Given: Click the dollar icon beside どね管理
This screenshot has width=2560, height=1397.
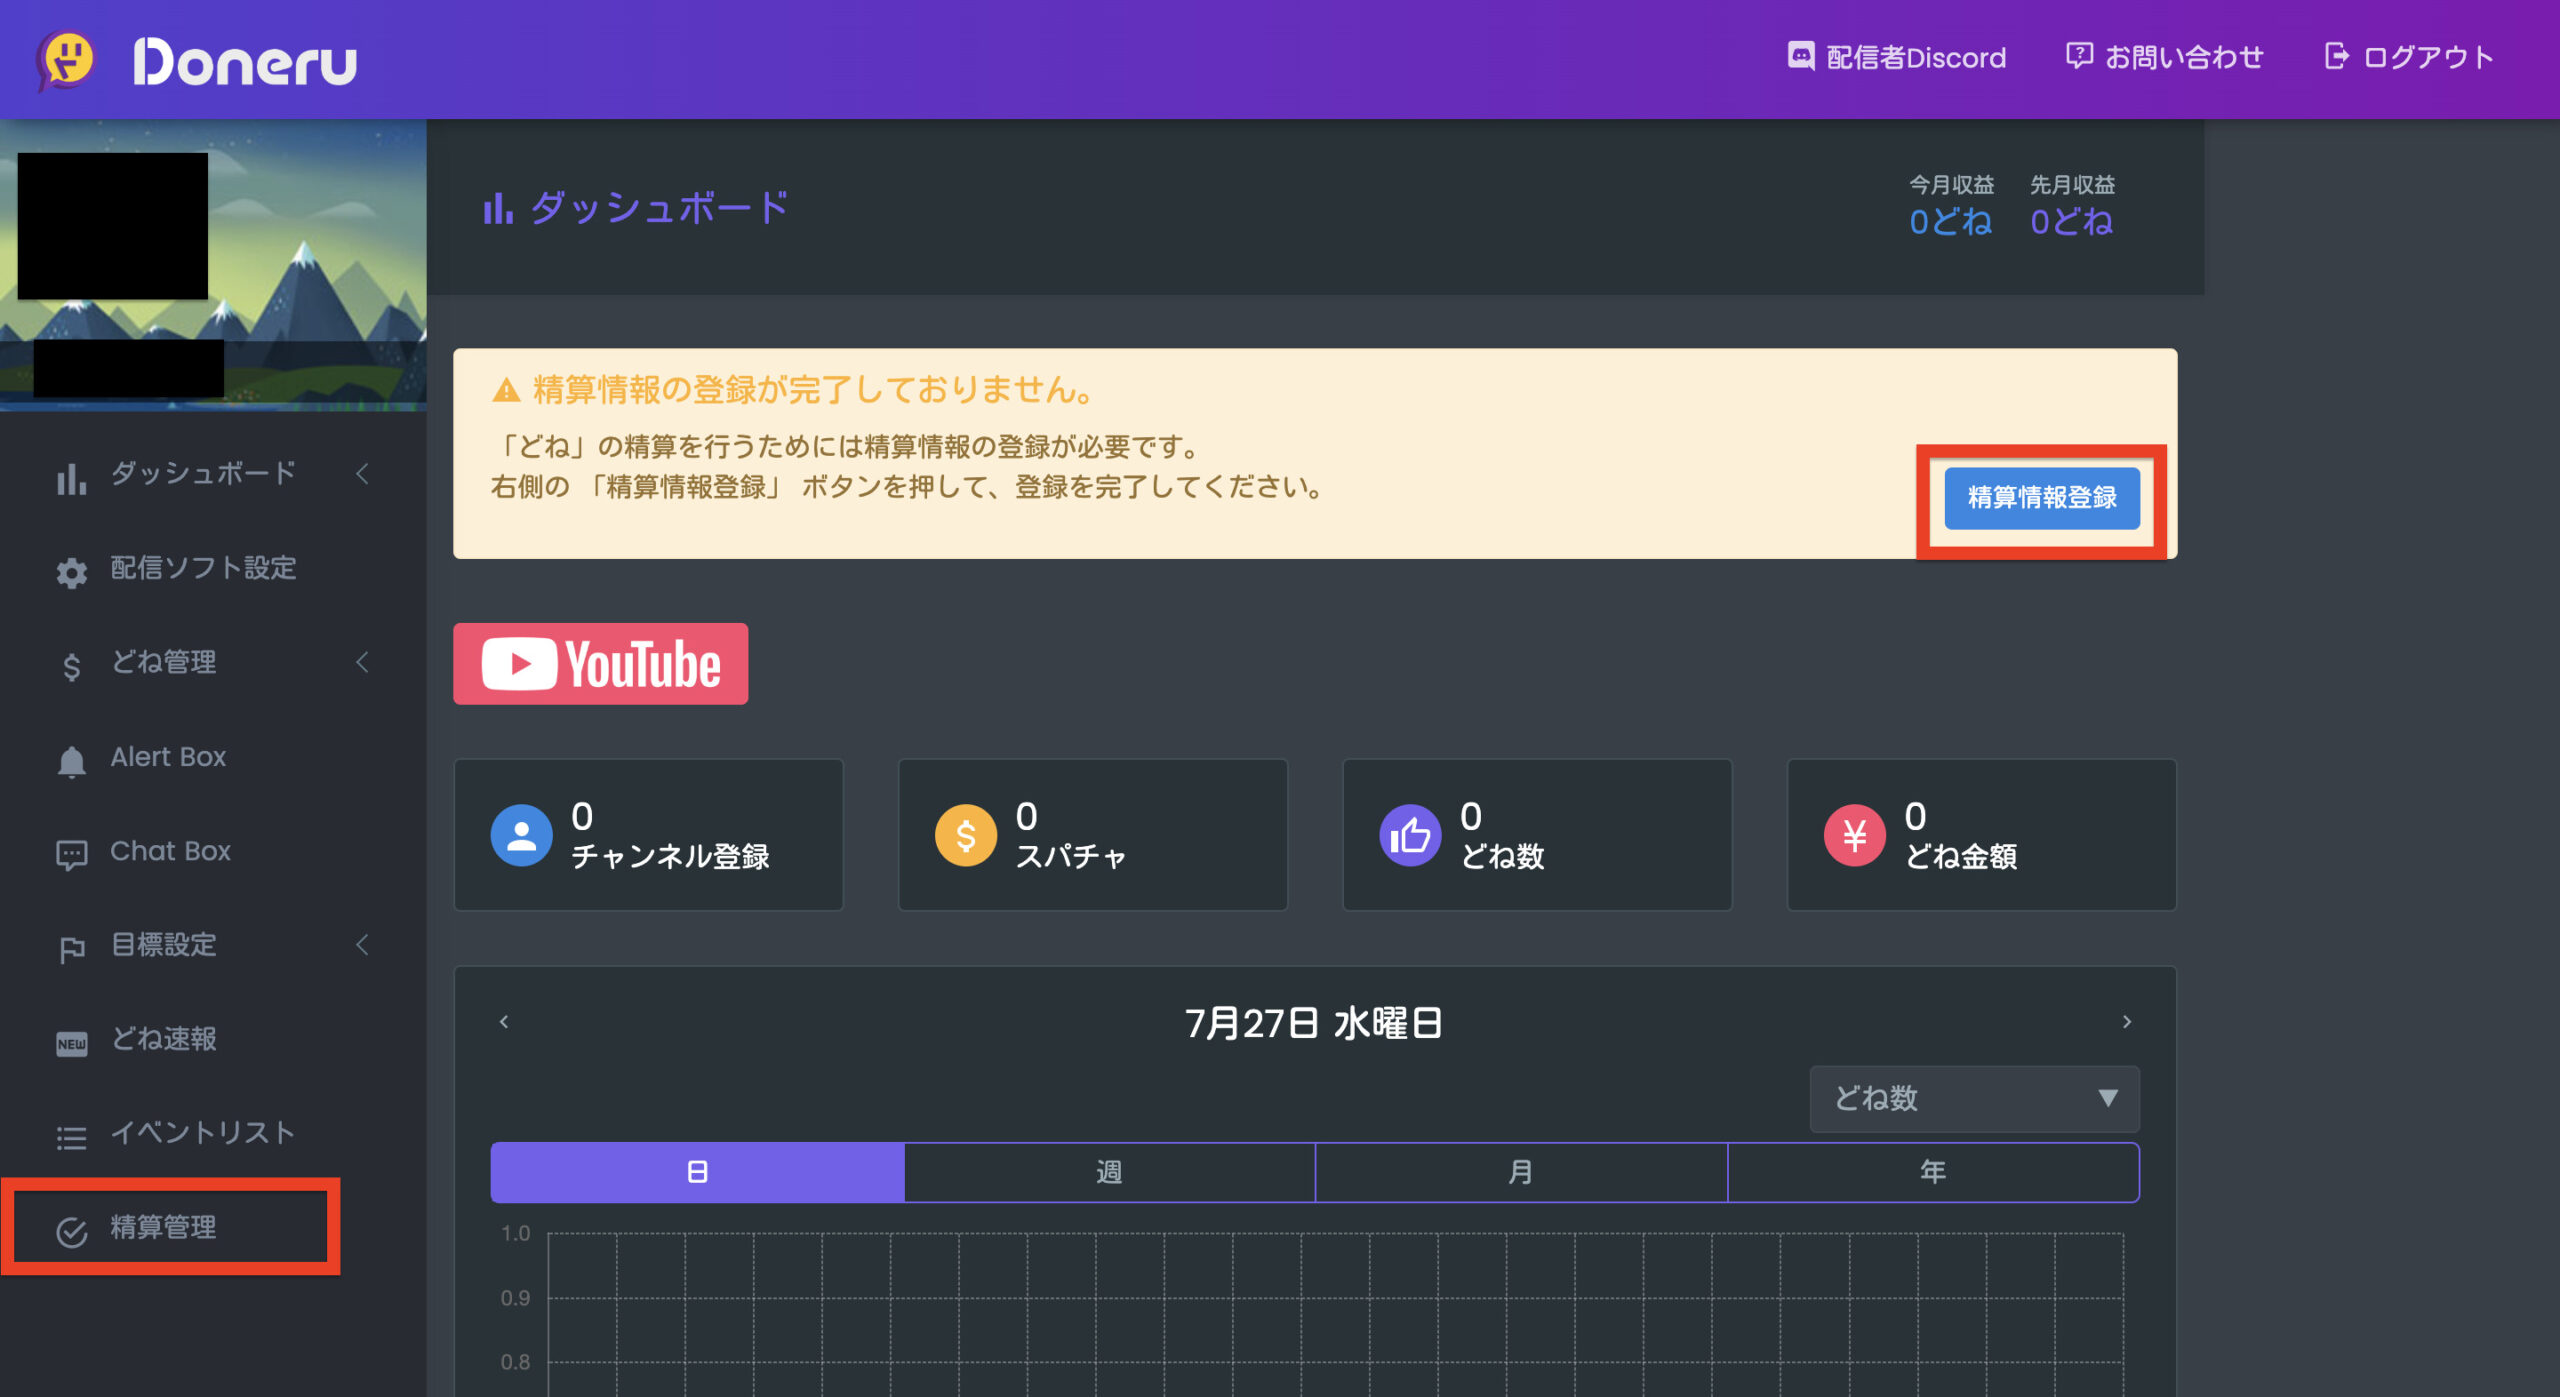Looking at the screenshot, I should point(71,666).
